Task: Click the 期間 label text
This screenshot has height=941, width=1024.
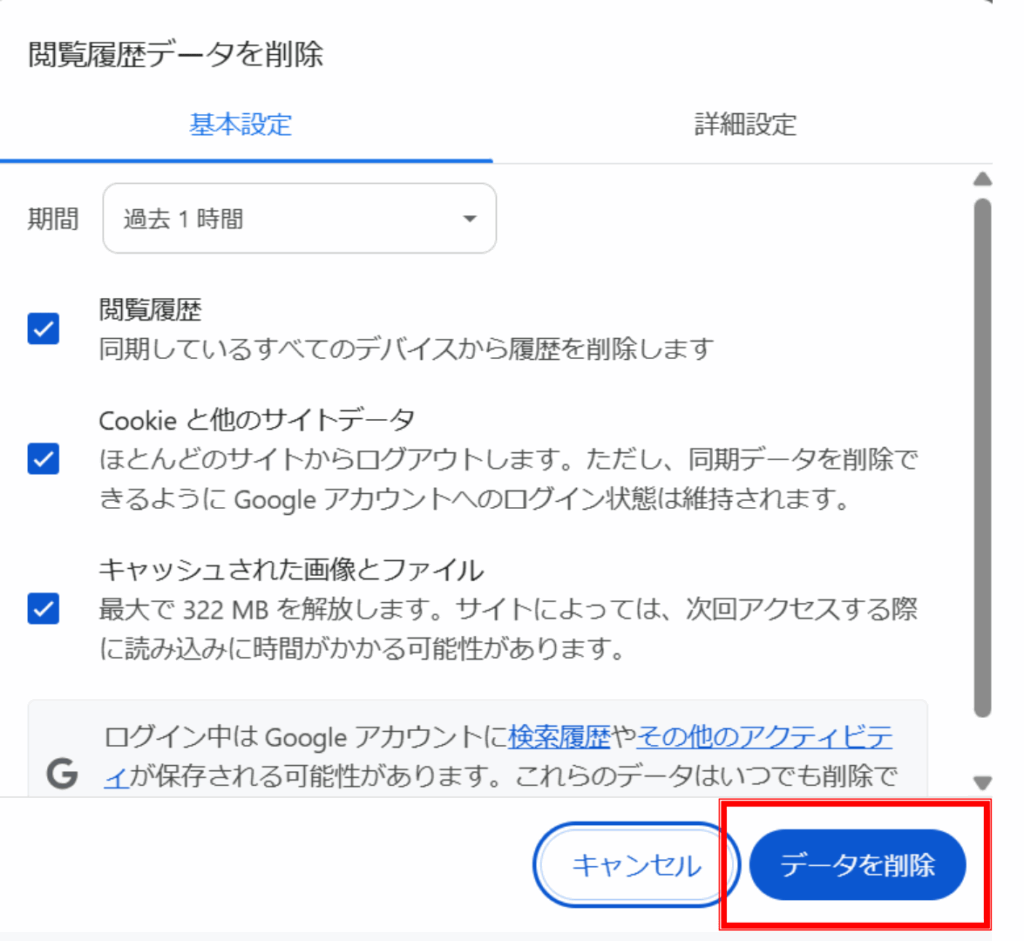Action: click(53, 219)
